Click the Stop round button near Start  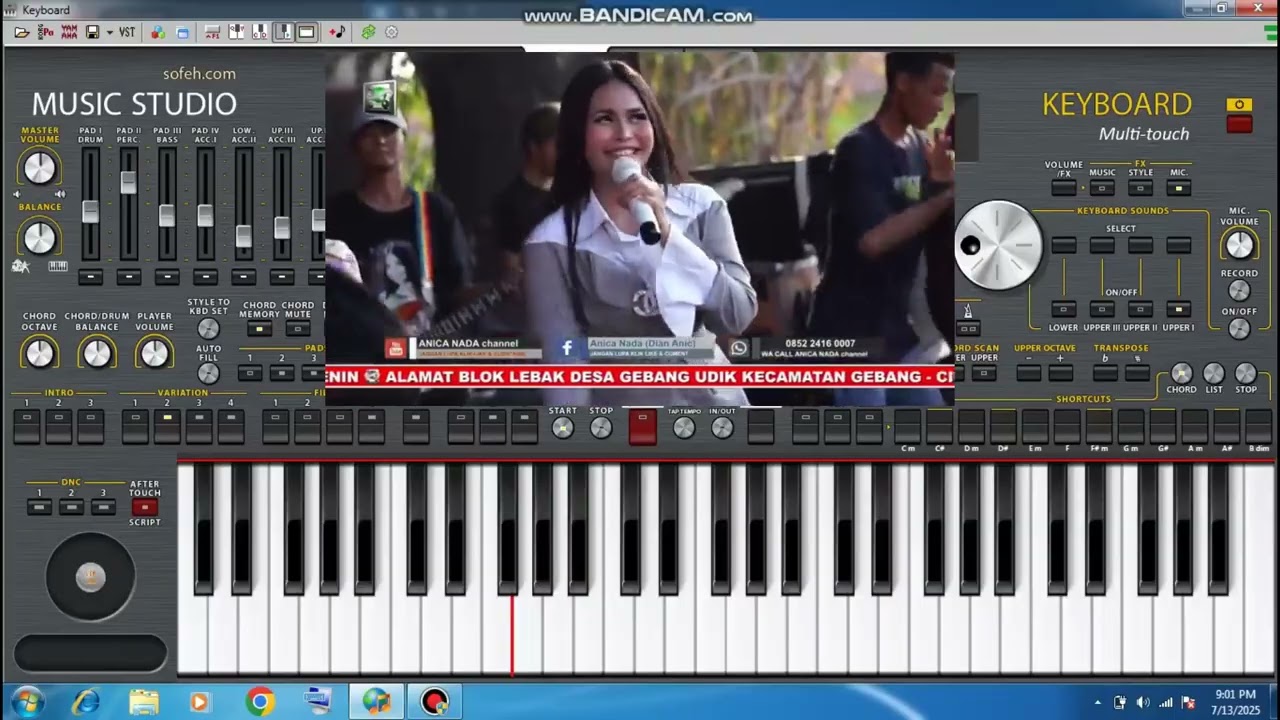[601, 428]
